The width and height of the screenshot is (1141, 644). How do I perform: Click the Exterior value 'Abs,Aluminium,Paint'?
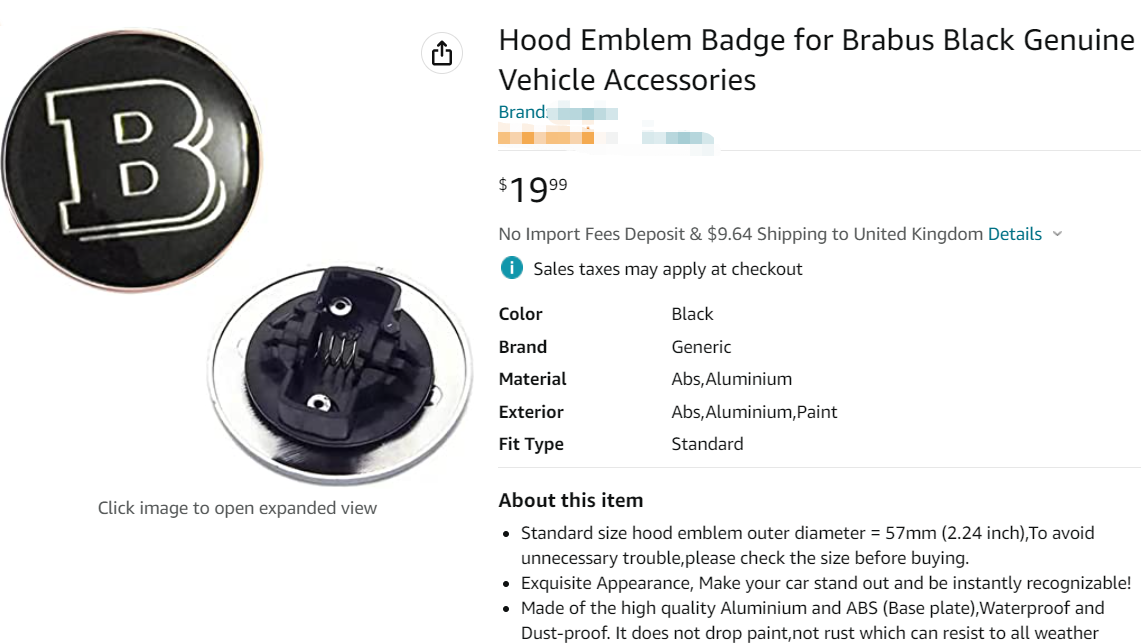[x=754, y=412]
